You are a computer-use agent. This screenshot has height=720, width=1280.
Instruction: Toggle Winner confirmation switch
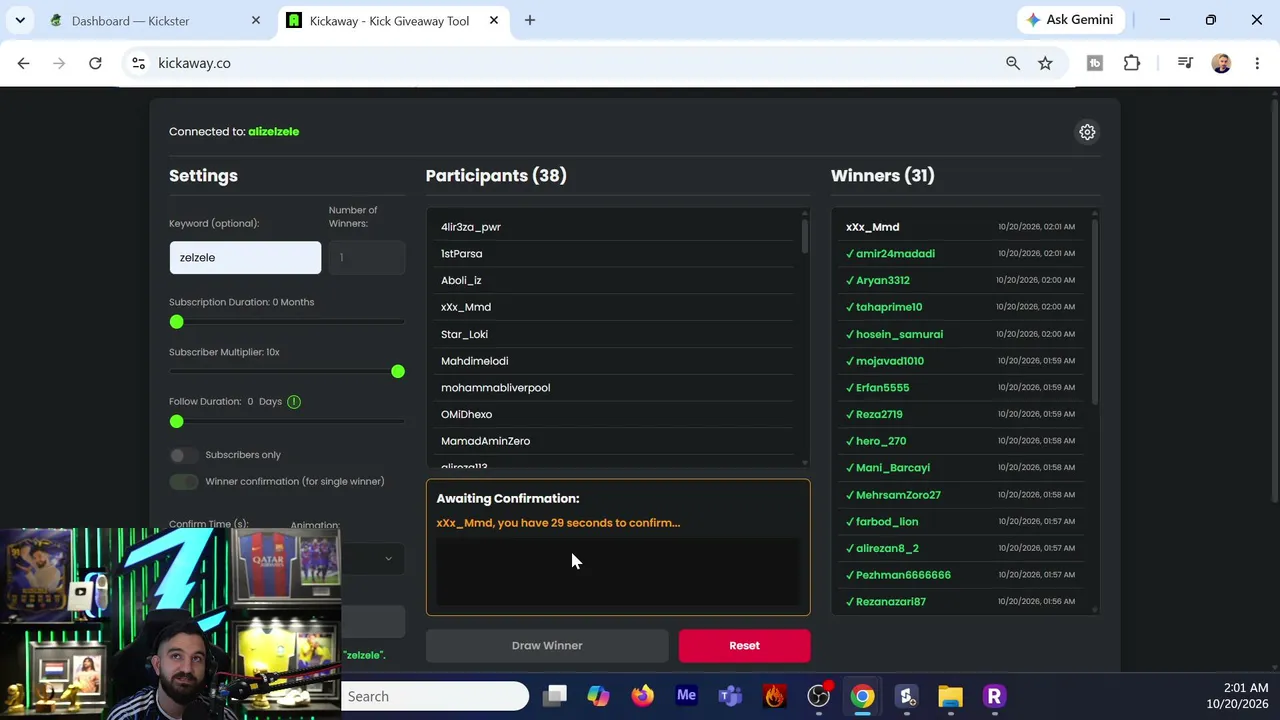coord(184,482)
